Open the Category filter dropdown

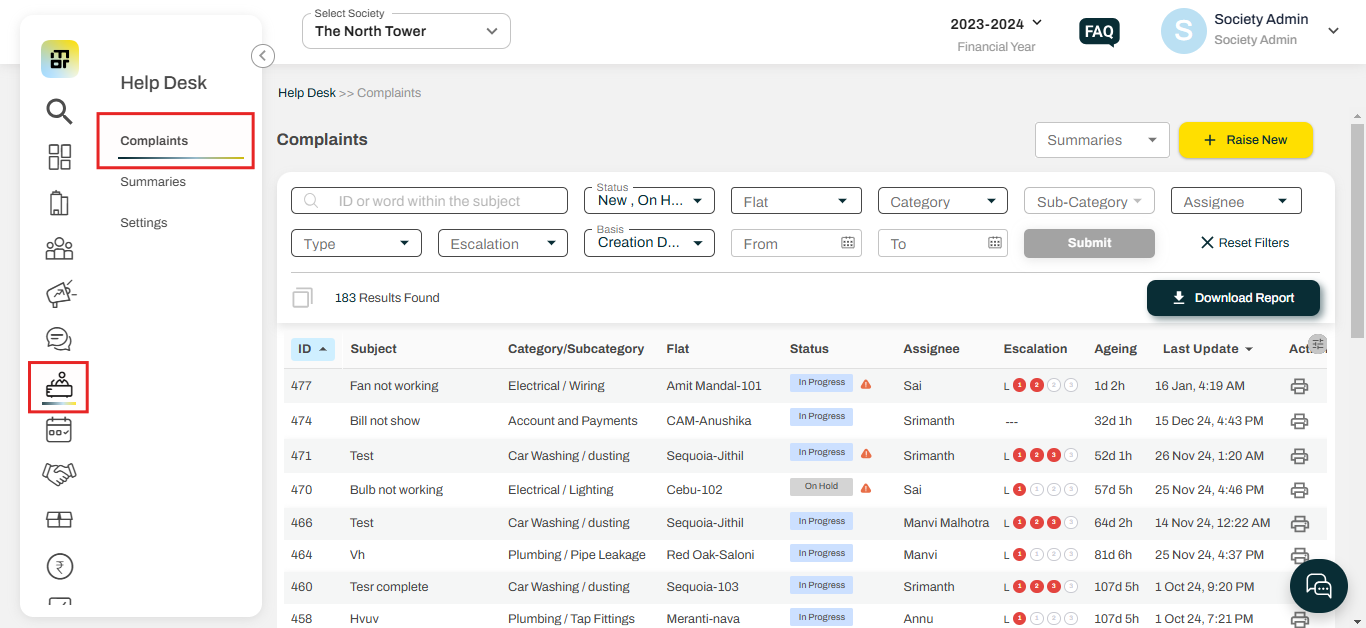(x=943, y=201)
